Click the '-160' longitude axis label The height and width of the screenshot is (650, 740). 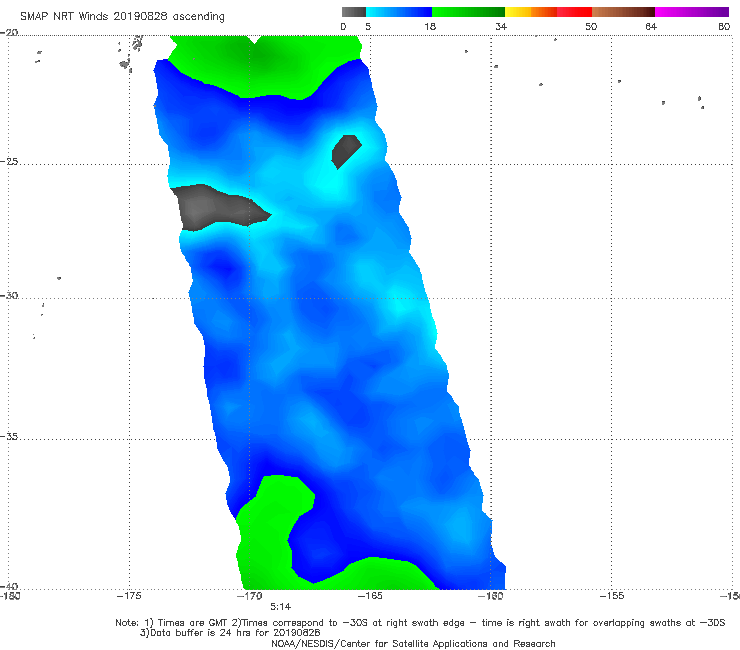(x=491, y=596)
